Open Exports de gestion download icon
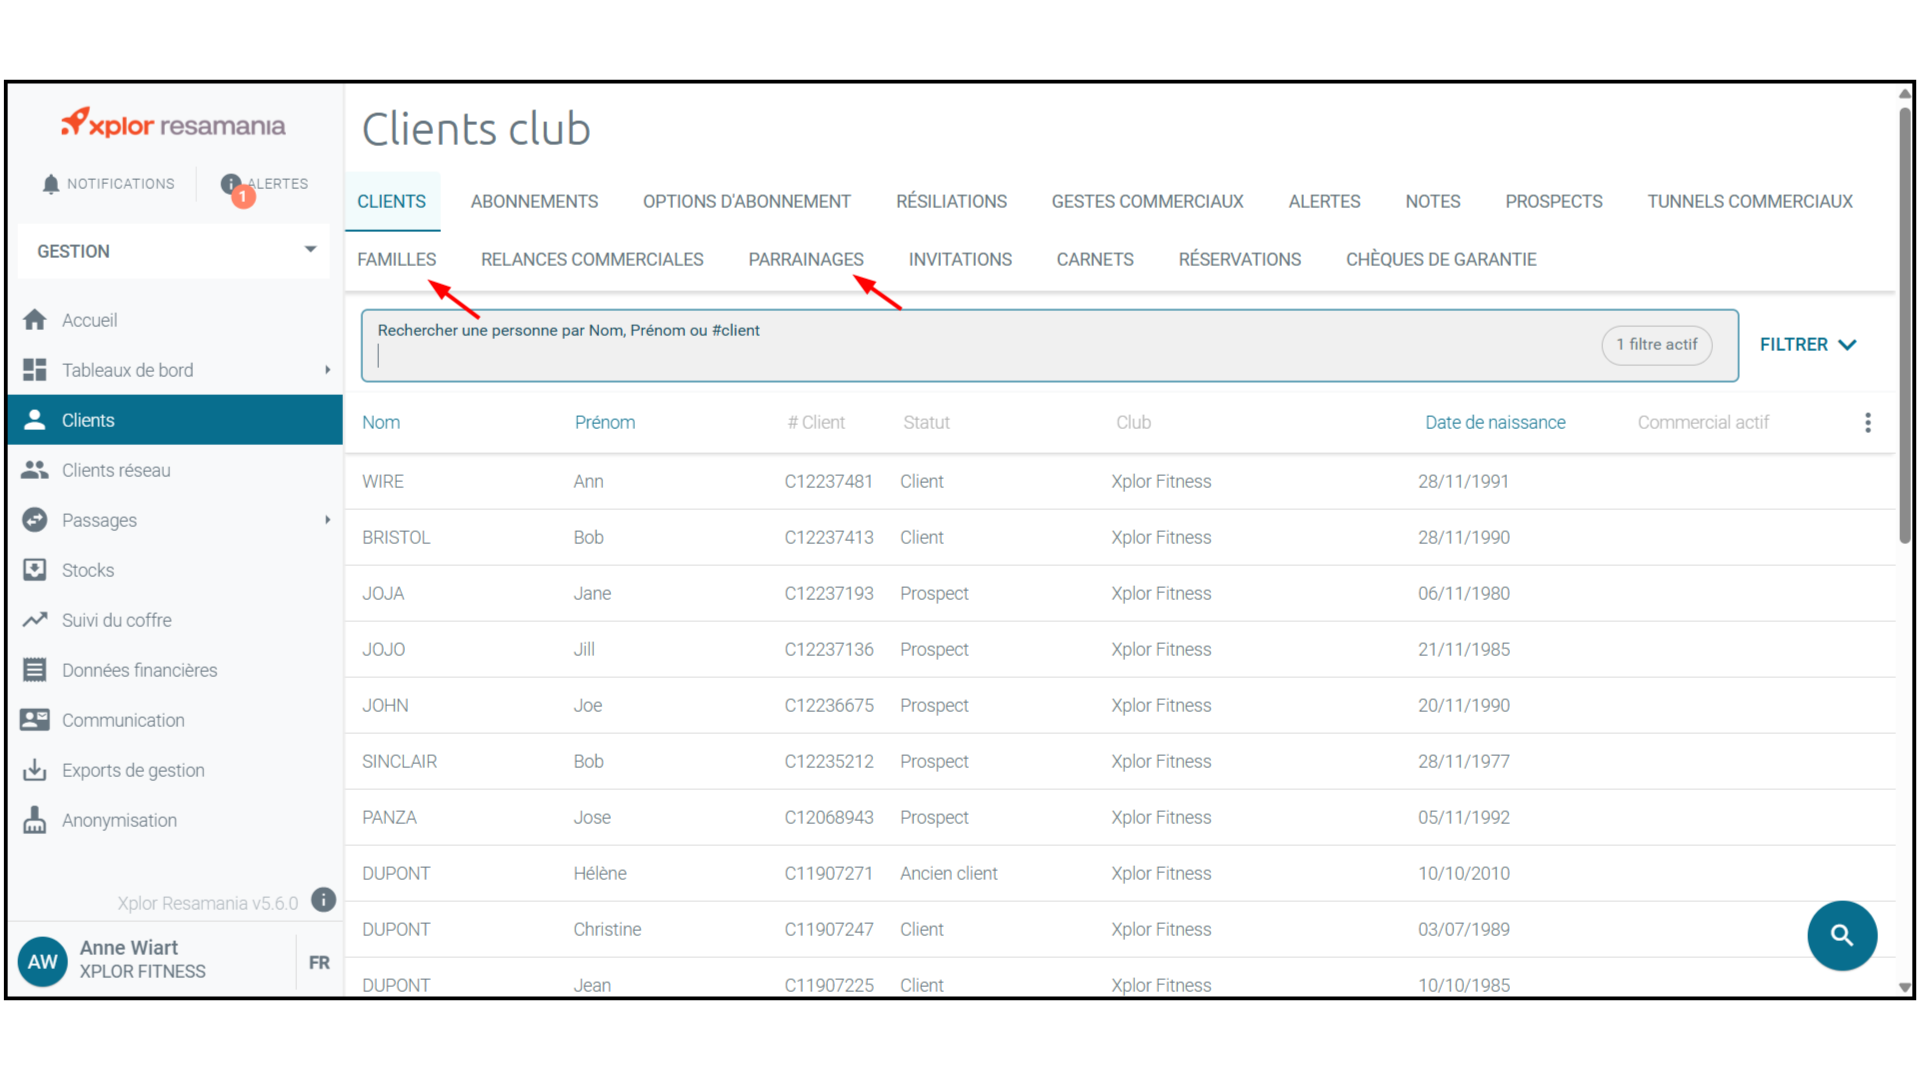The width and height of the screenshot is (1920, 1080). pos(35,770)
